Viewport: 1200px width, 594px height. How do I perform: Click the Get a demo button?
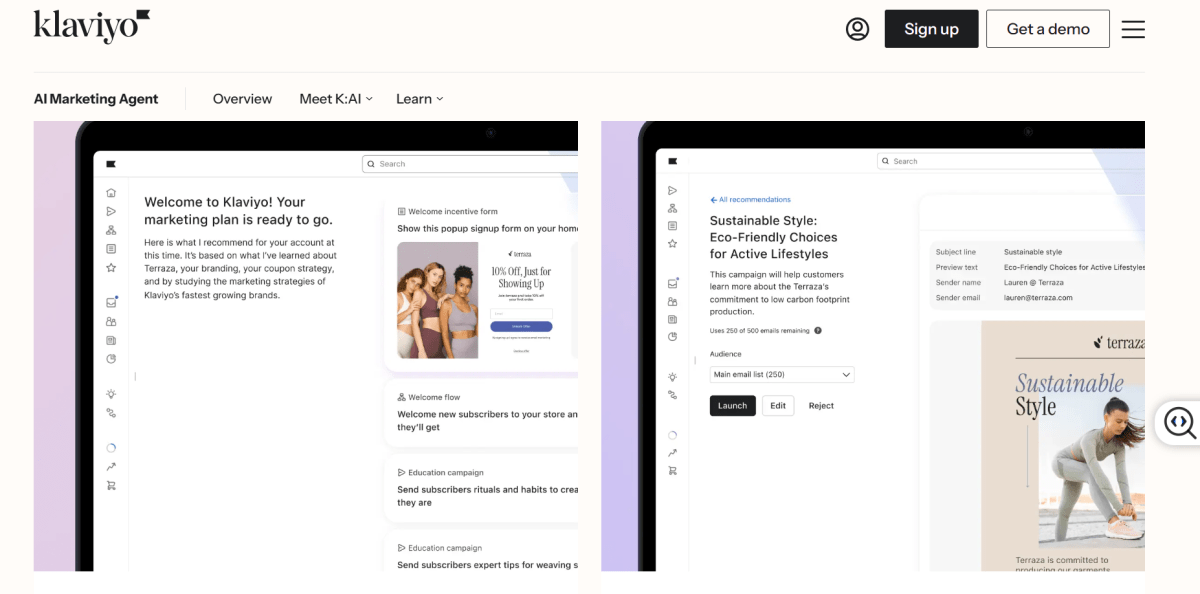tap(1048, 29)
